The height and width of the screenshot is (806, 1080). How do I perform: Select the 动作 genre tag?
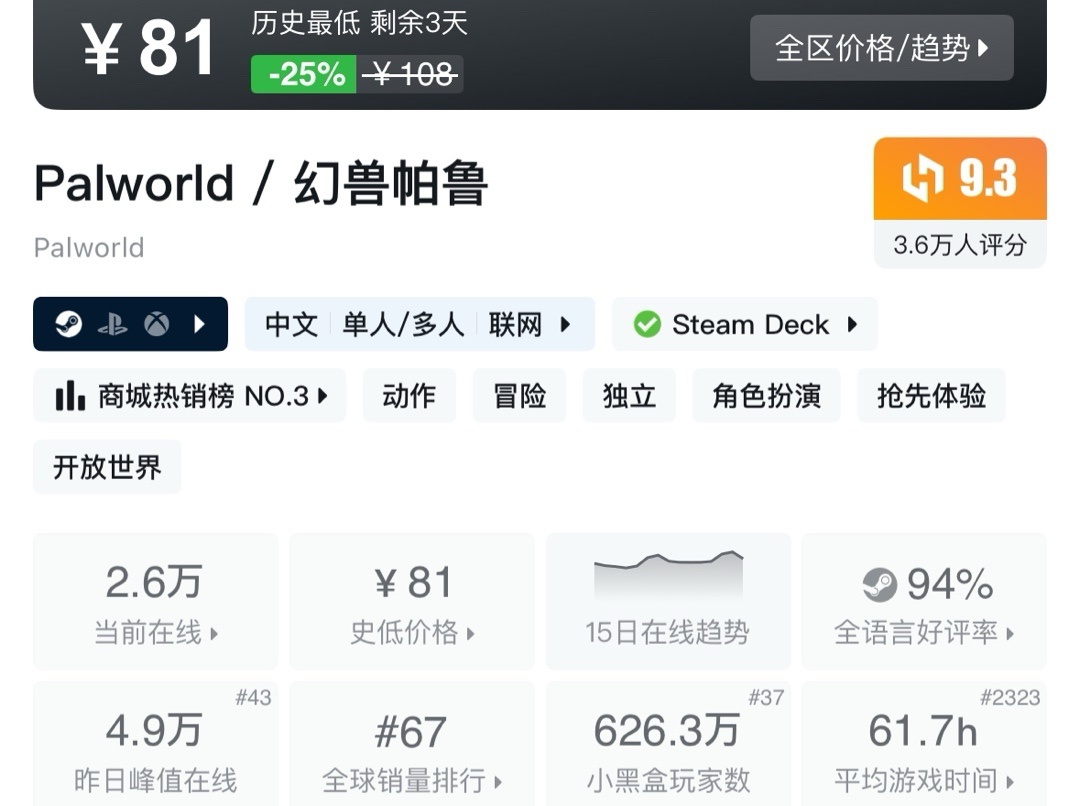tap(409, 395)
